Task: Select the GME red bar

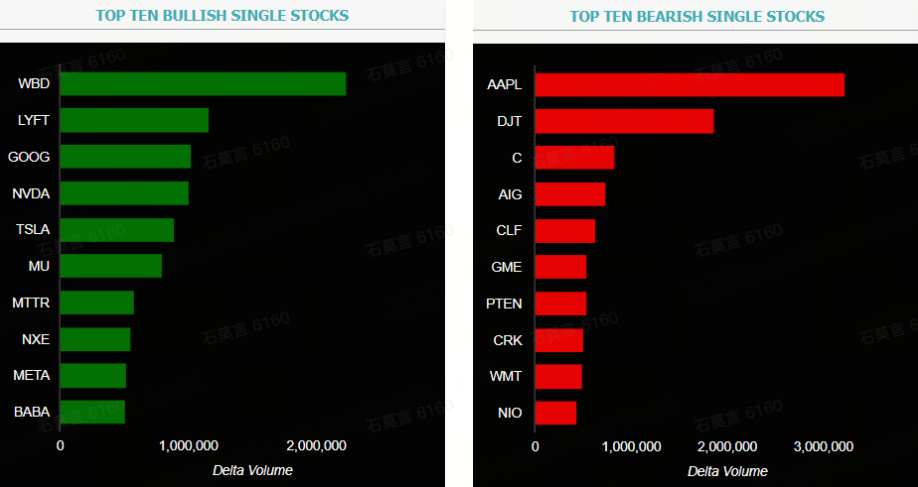Action: tap(560, 267)
